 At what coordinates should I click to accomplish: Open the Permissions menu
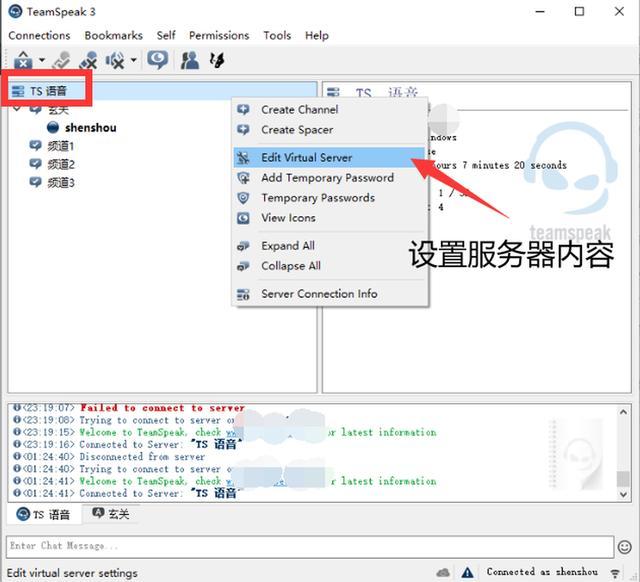(219, 36)
